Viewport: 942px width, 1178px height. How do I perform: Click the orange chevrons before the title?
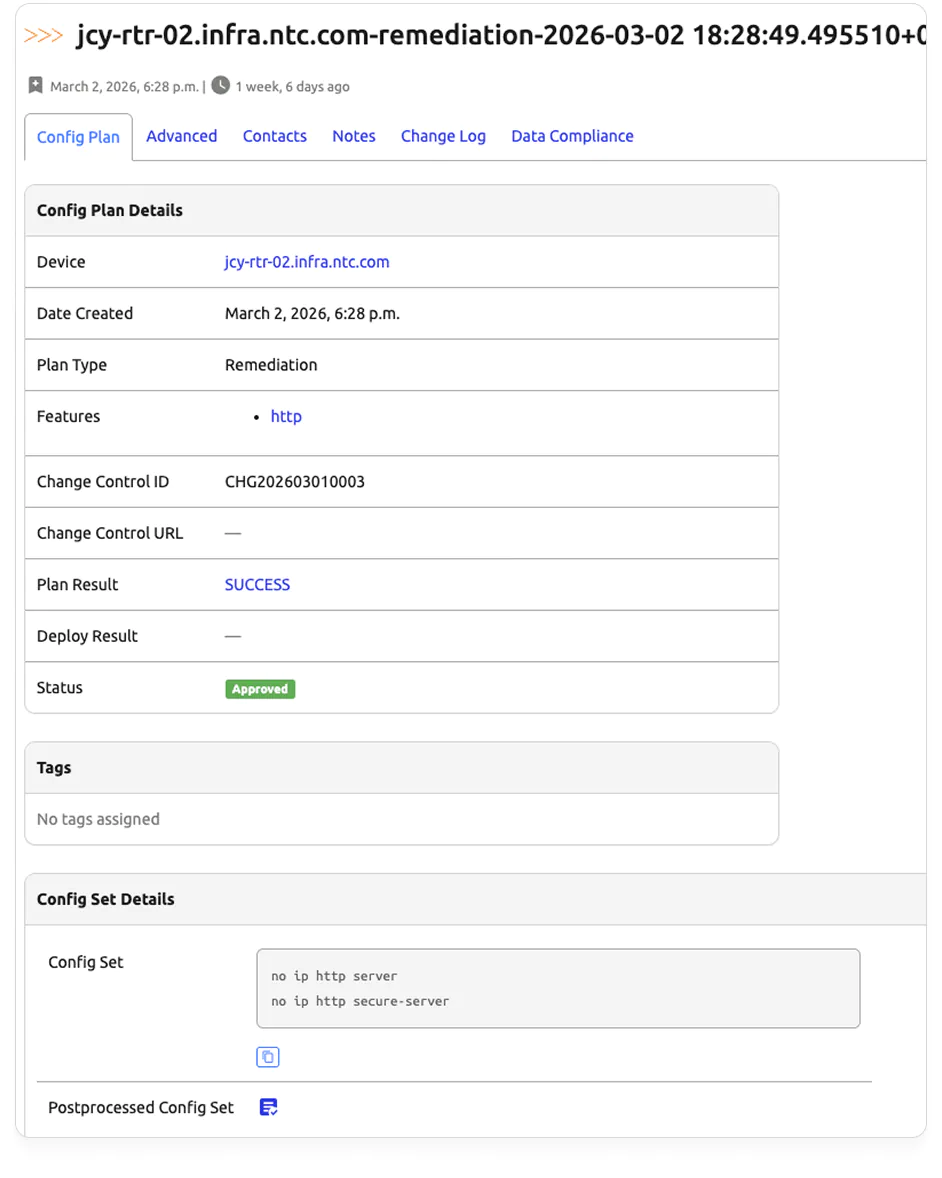click(x=44, y=36)
